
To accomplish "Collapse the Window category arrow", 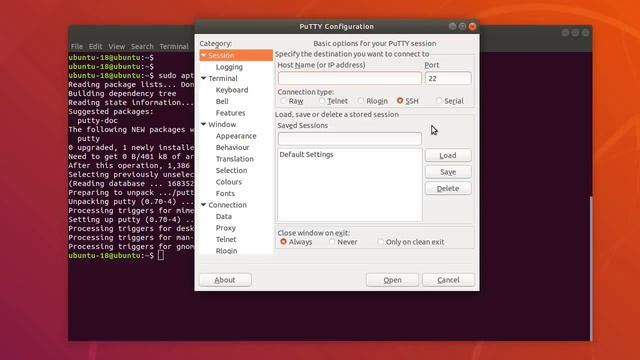I will coord(203,124).
